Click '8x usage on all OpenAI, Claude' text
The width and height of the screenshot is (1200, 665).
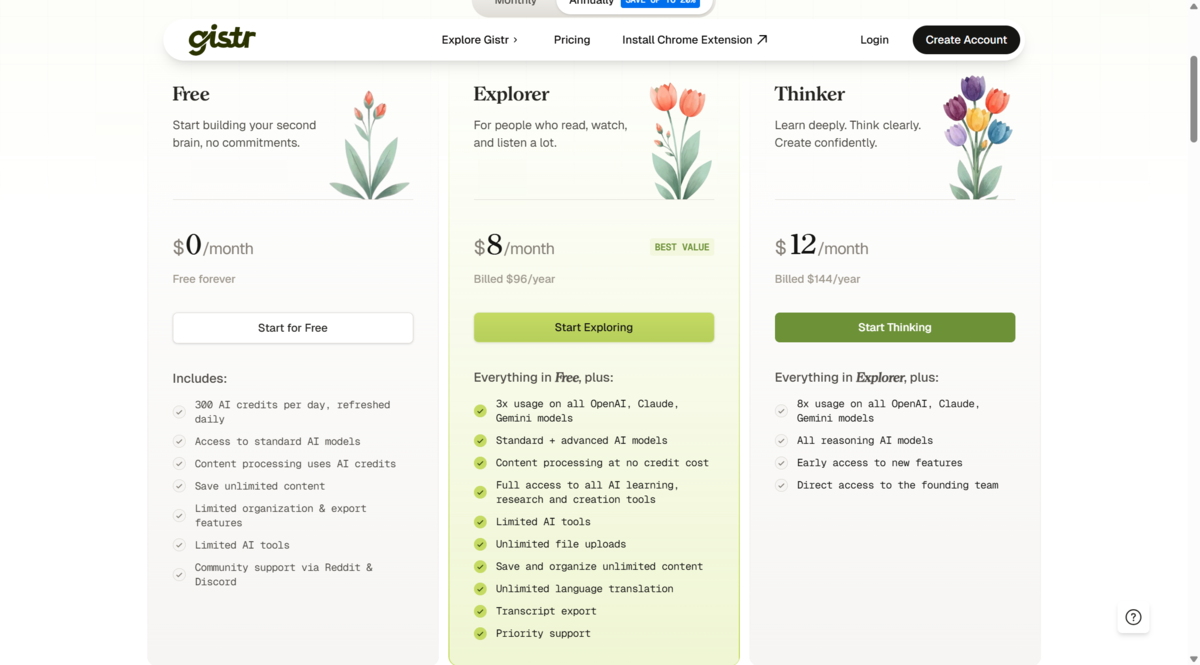[888, 411]
